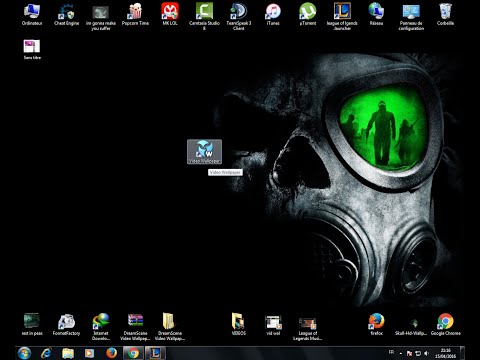Screen dimensions: 480x360
Task: Click the FR language indicator
Action: tap(391, 352)
